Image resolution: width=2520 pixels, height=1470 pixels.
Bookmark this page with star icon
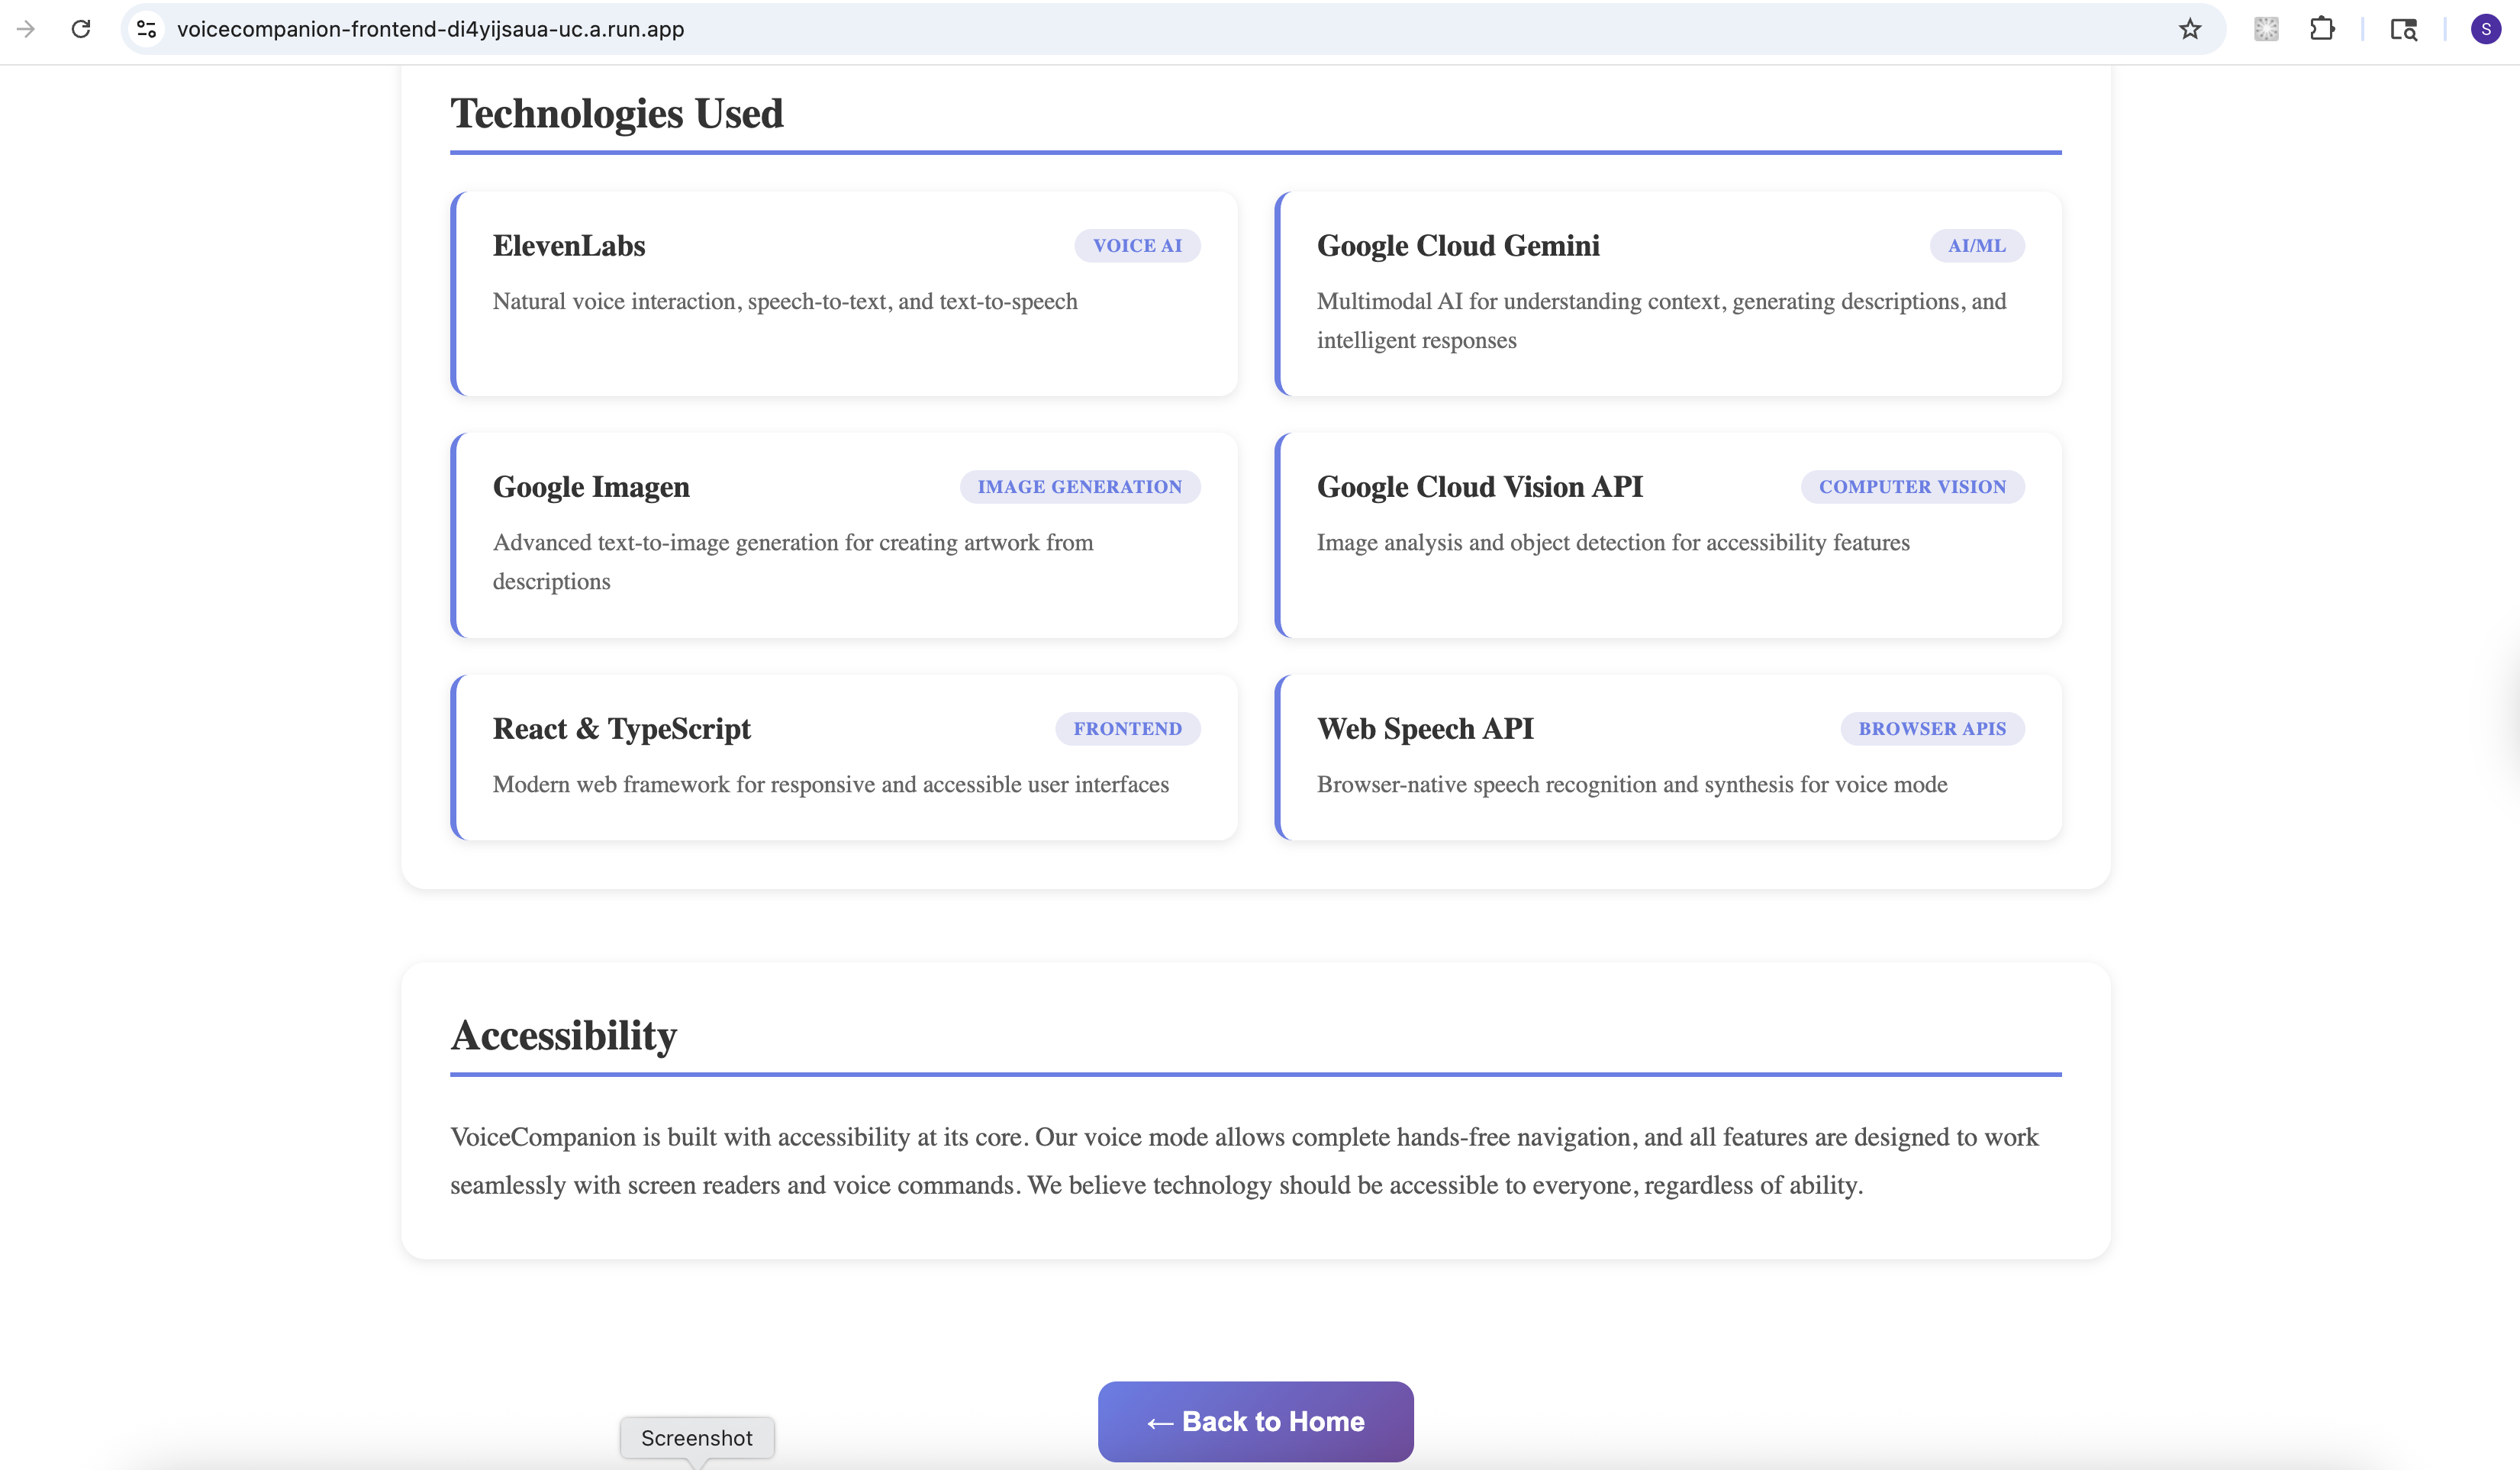coord(2190,29)
